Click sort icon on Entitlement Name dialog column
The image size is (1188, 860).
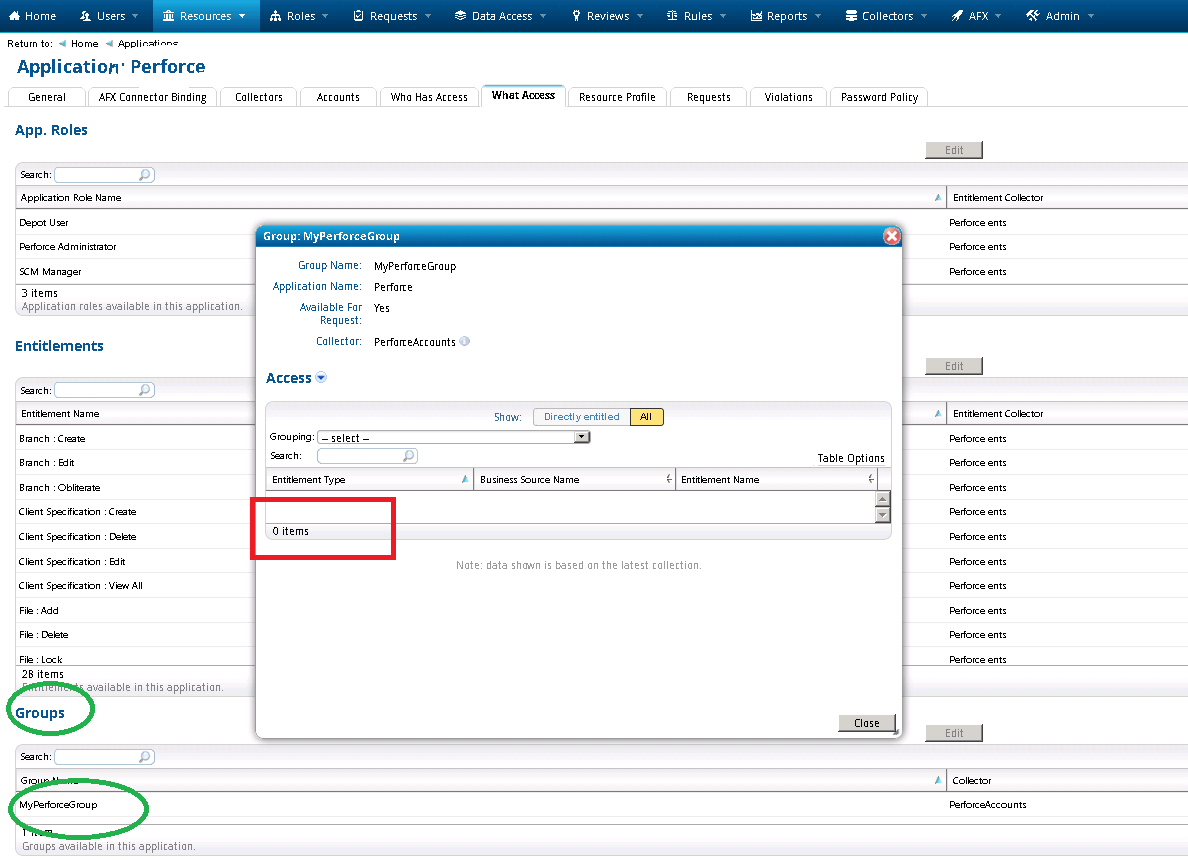[871, 480]
